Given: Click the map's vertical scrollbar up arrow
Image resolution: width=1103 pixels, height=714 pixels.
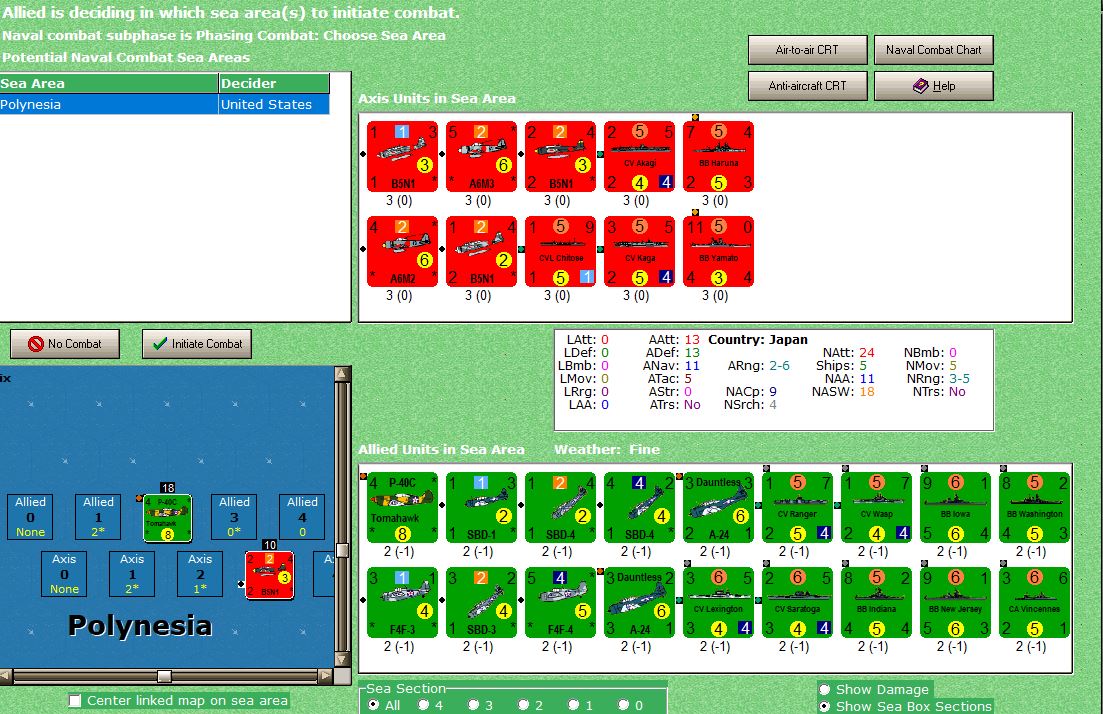Looking at the screenshot, I should (x=342, y=374).
